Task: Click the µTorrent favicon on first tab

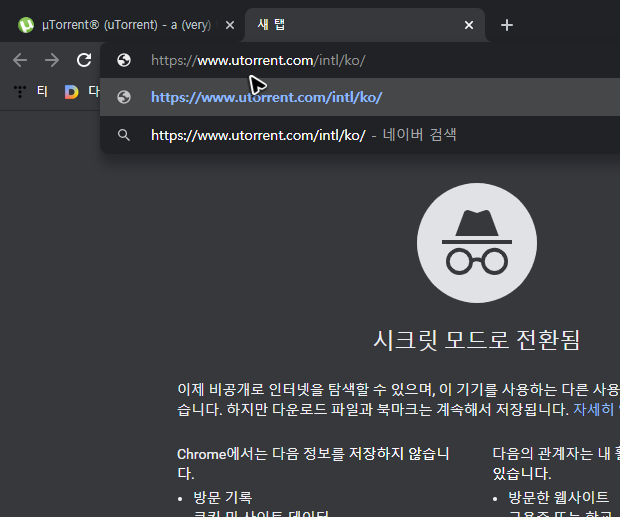Action: point(26,25)
